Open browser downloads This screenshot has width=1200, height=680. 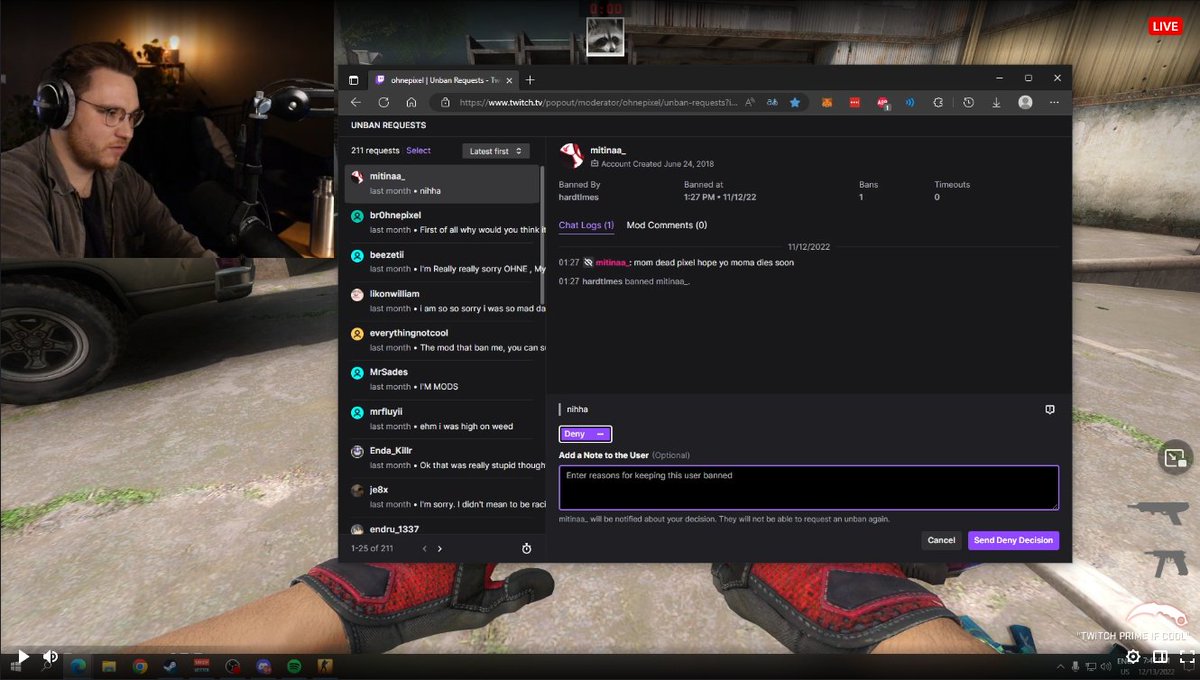coord(997,102)
